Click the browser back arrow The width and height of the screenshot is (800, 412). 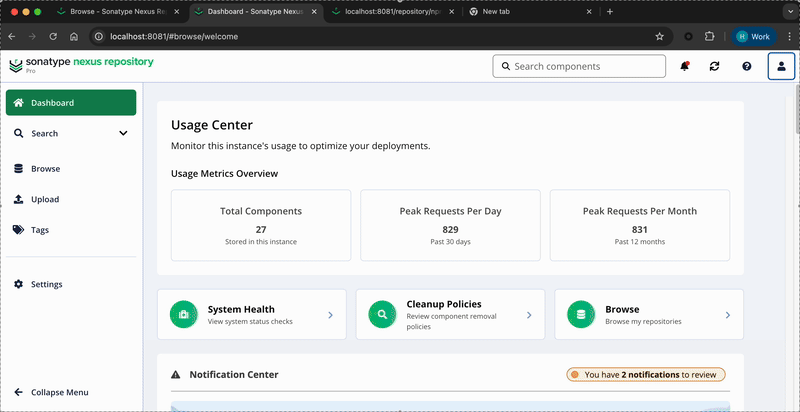pos(12,37)
